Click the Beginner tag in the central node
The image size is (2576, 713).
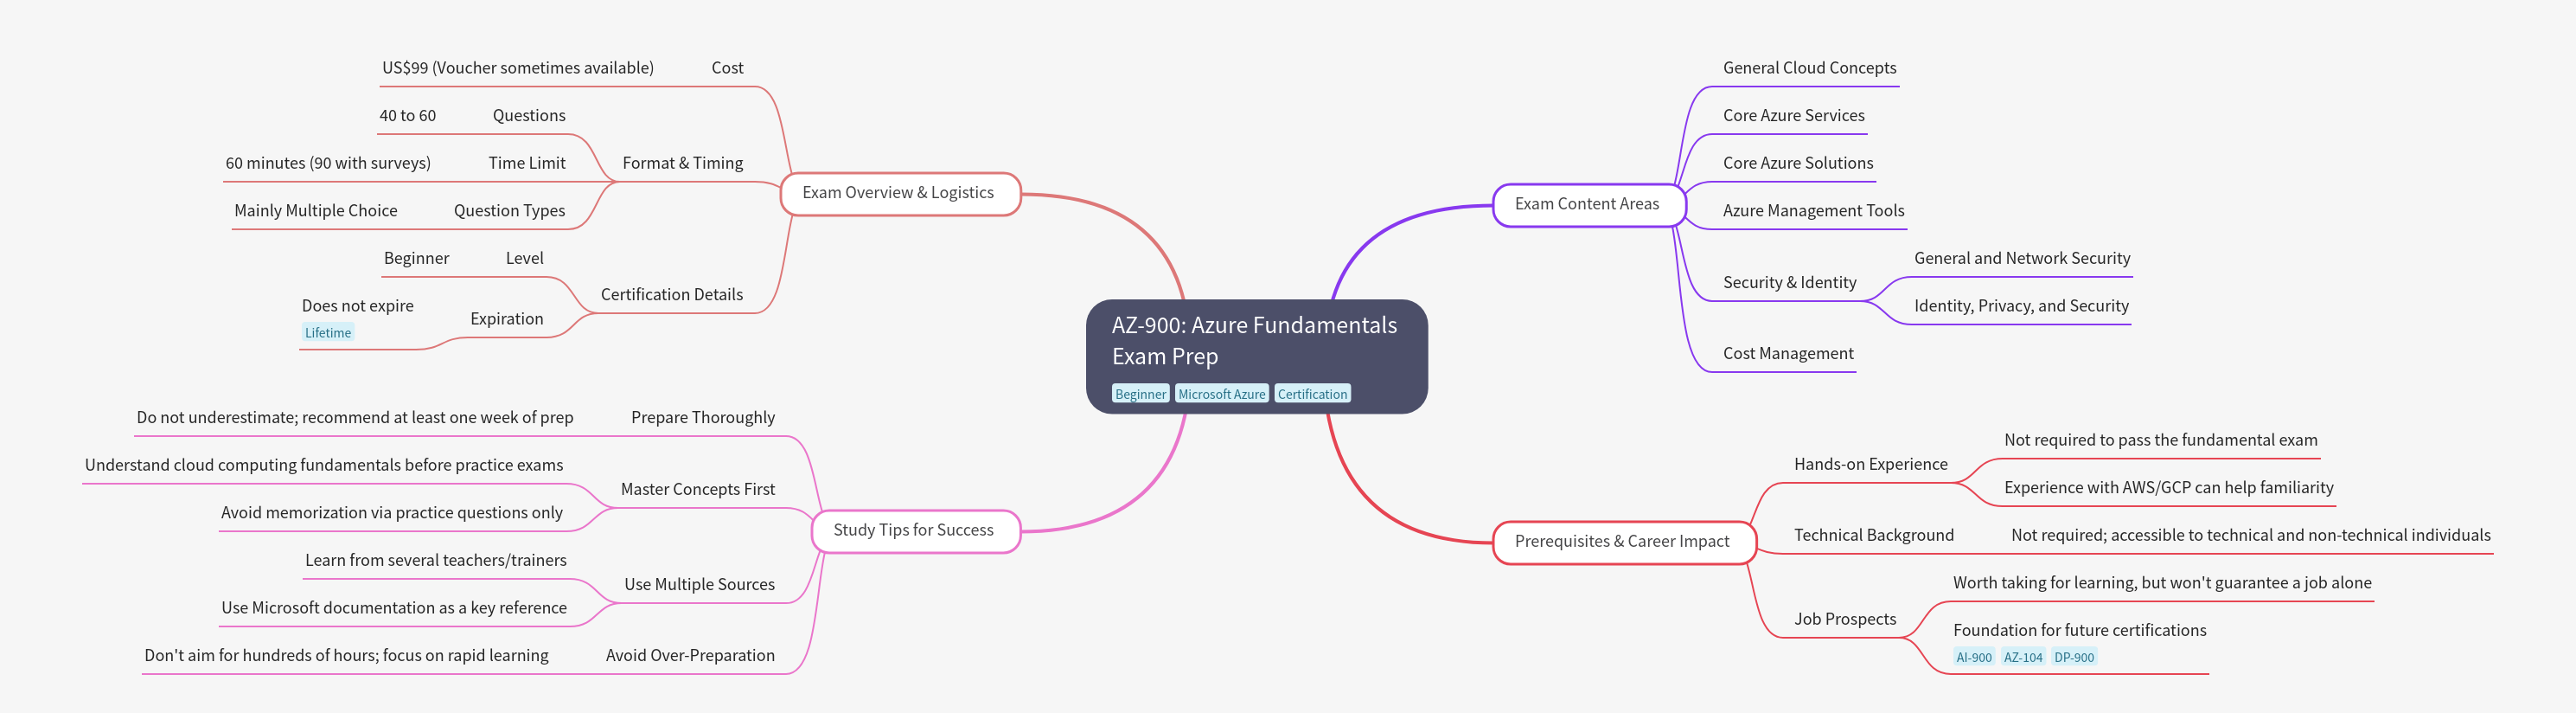1140,394
